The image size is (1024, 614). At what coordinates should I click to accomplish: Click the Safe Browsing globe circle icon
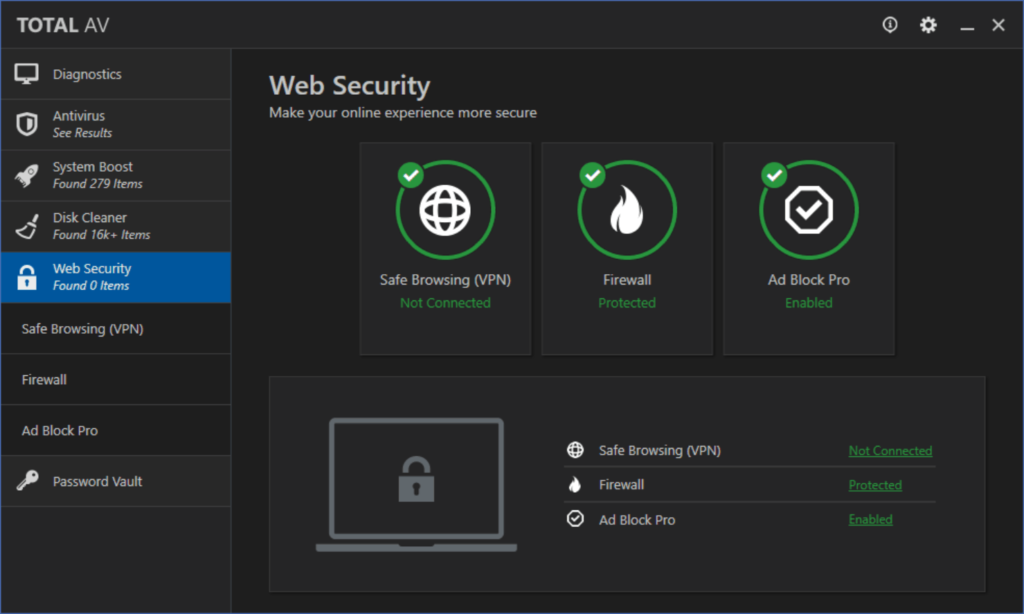click(x=445, y=210)
